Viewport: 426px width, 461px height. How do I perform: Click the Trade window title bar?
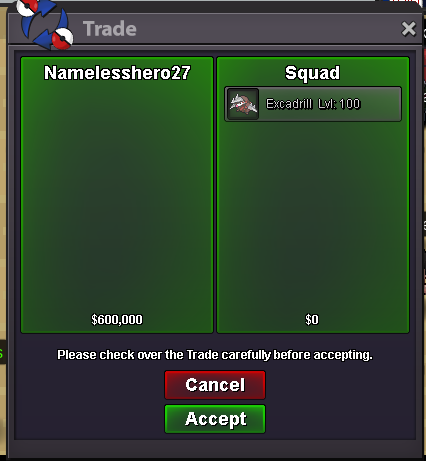click(215, 29)
